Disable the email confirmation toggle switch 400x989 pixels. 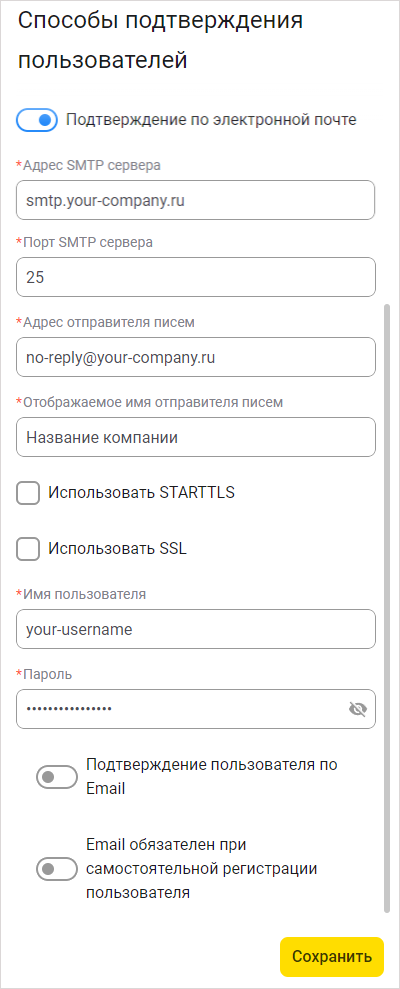[37, 120]
